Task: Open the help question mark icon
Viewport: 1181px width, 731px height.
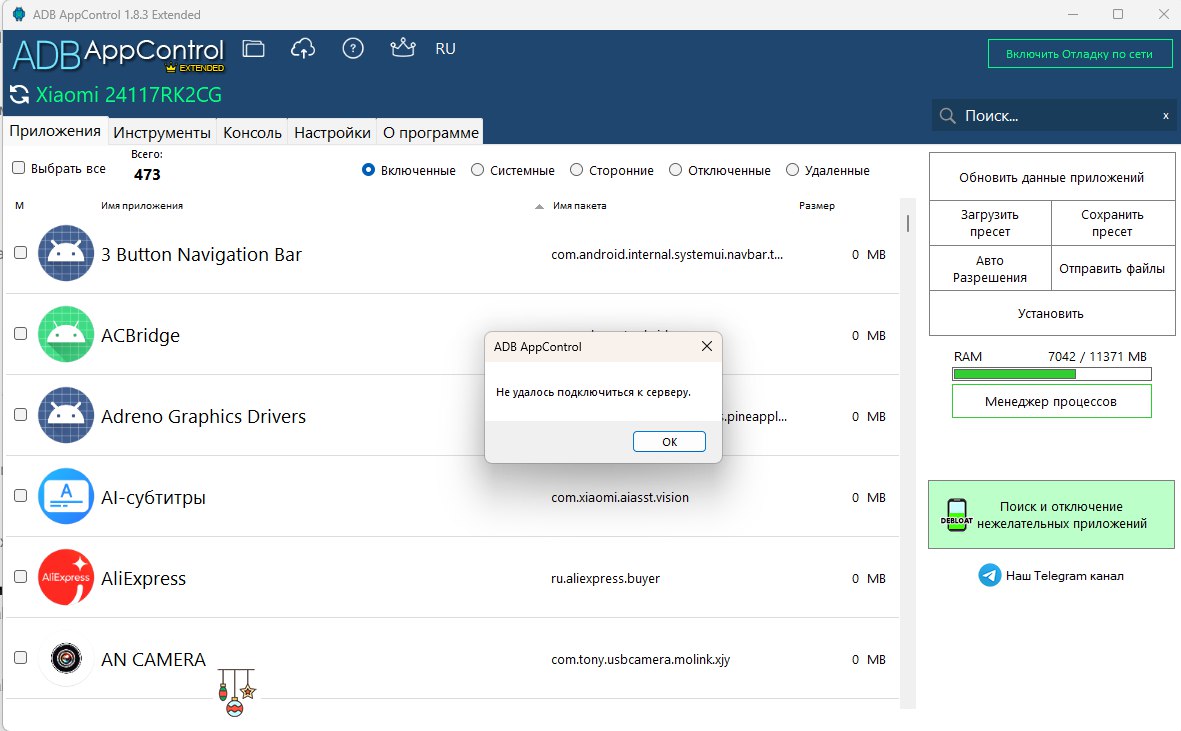Action: click(x=352, y=49)
